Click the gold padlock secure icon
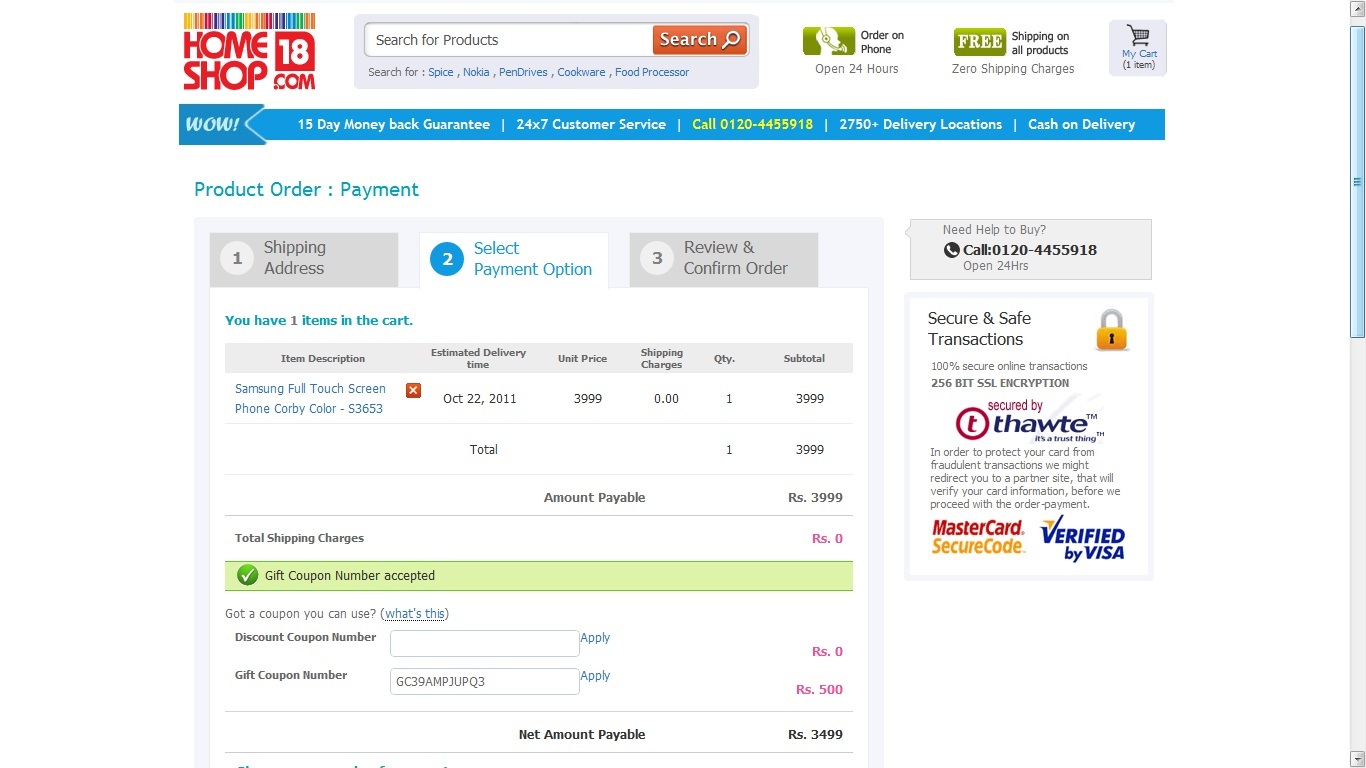Image resolution: width=1366 pixels, height=768 pixels. tap(1111, 330)
